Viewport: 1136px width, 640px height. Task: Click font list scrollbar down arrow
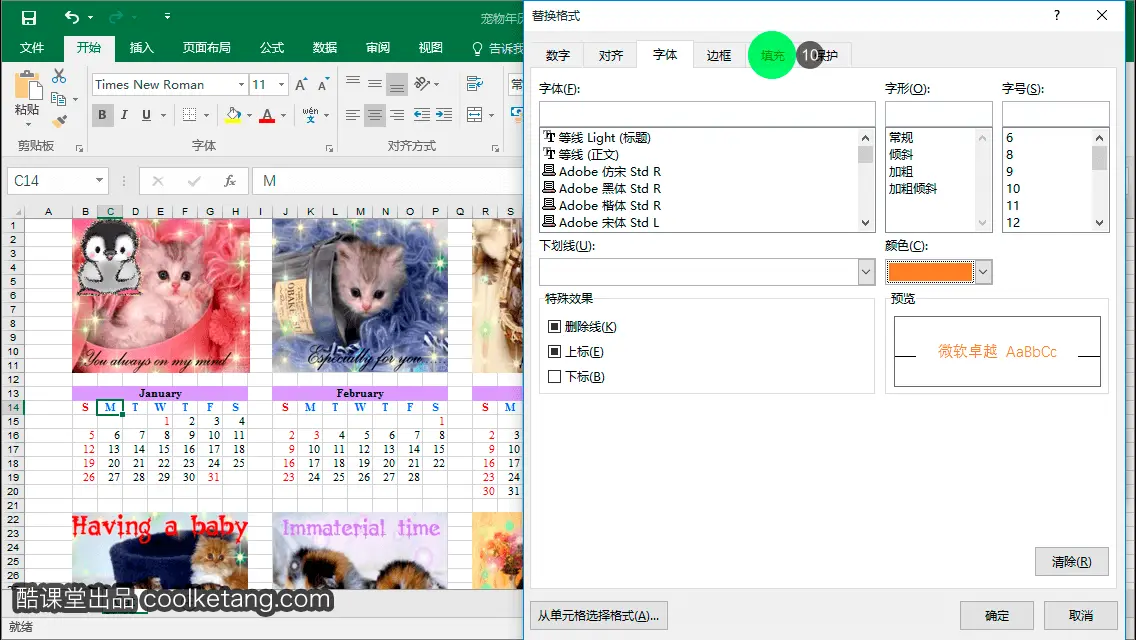[x=866, y=223]
